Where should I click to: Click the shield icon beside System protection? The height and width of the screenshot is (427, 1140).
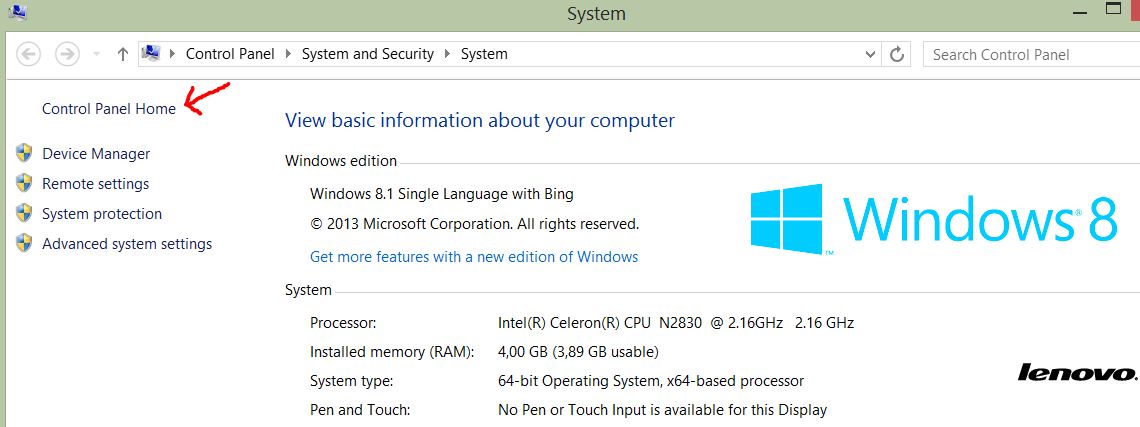25,213
